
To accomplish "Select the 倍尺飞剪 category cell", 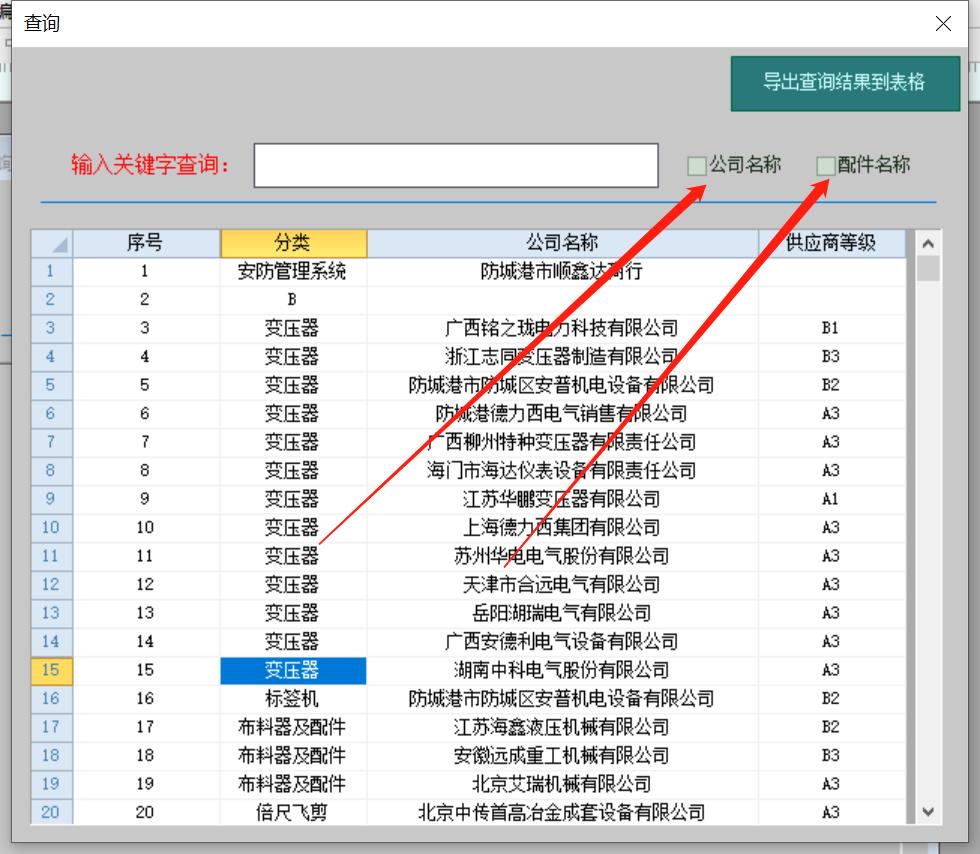I will [x=293, y=813].
